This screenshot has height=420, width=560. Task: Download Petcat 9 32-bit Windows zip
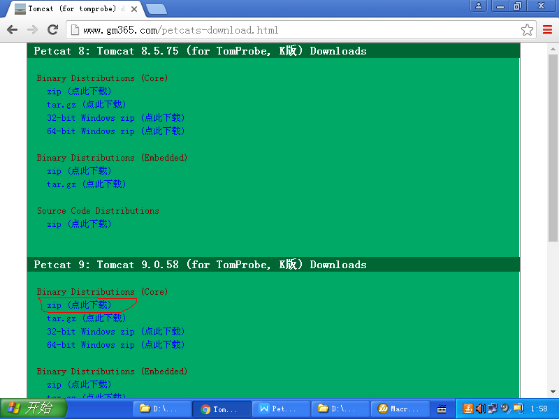(x=115, y=332)
